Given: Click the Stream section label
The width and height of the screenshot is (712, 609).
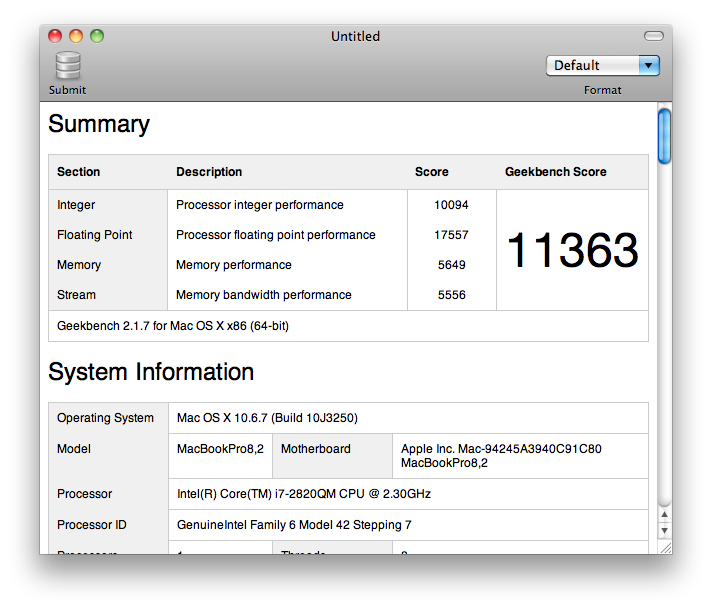Looking at the screenshot, I should click(76, 295).
